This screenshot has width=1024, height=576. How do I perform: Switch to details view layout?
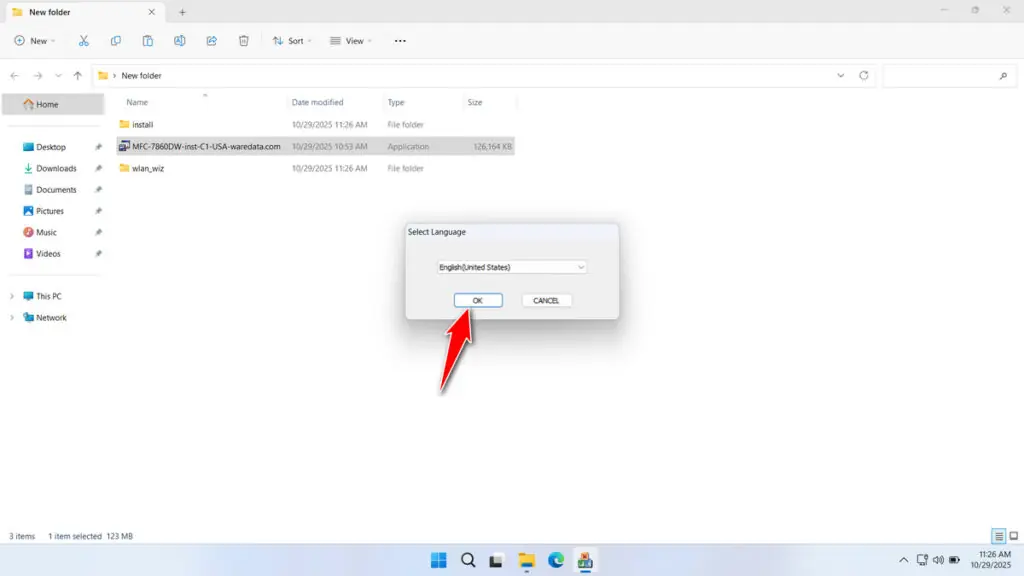(997, 536)
